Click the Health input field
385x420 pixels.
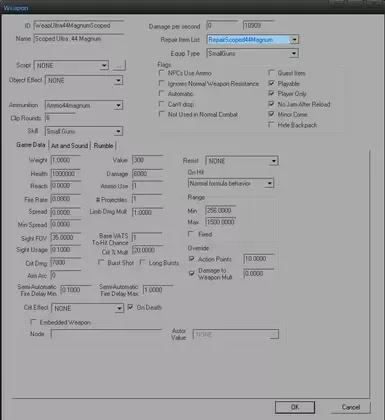coord(66,174)
